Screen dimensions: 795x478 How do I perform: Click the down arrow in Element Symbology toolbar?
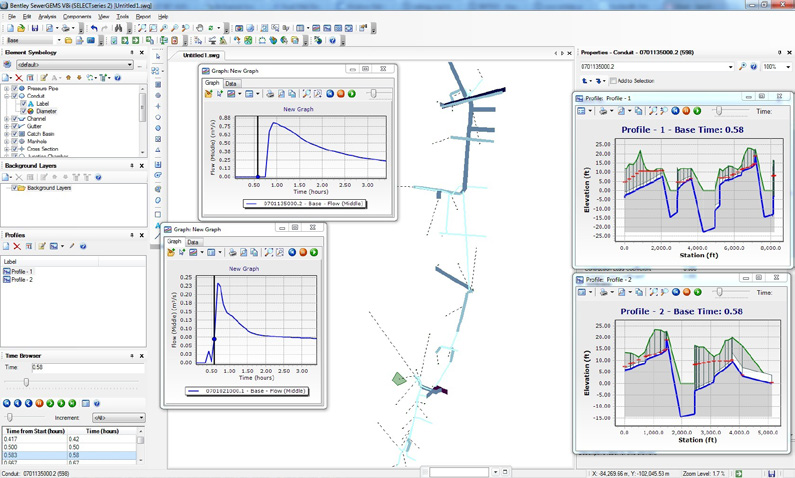(x=79, y=78)
